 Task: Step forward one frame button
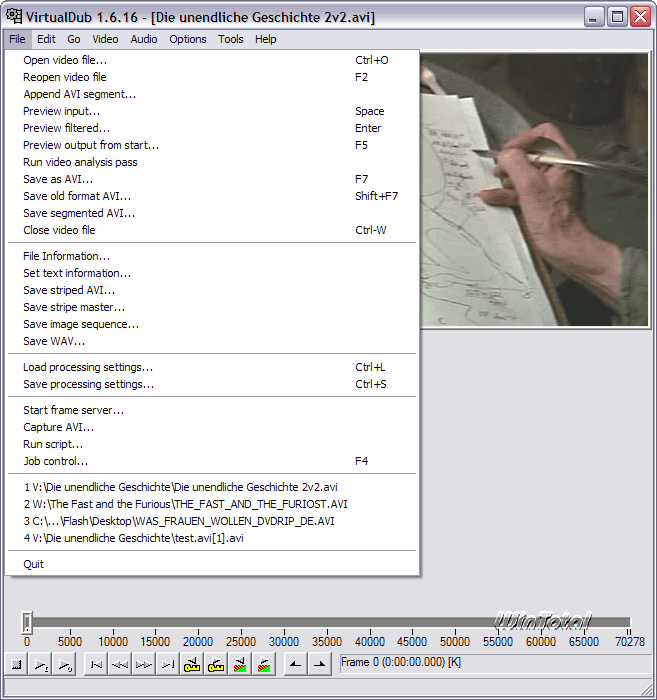[144, 664]
